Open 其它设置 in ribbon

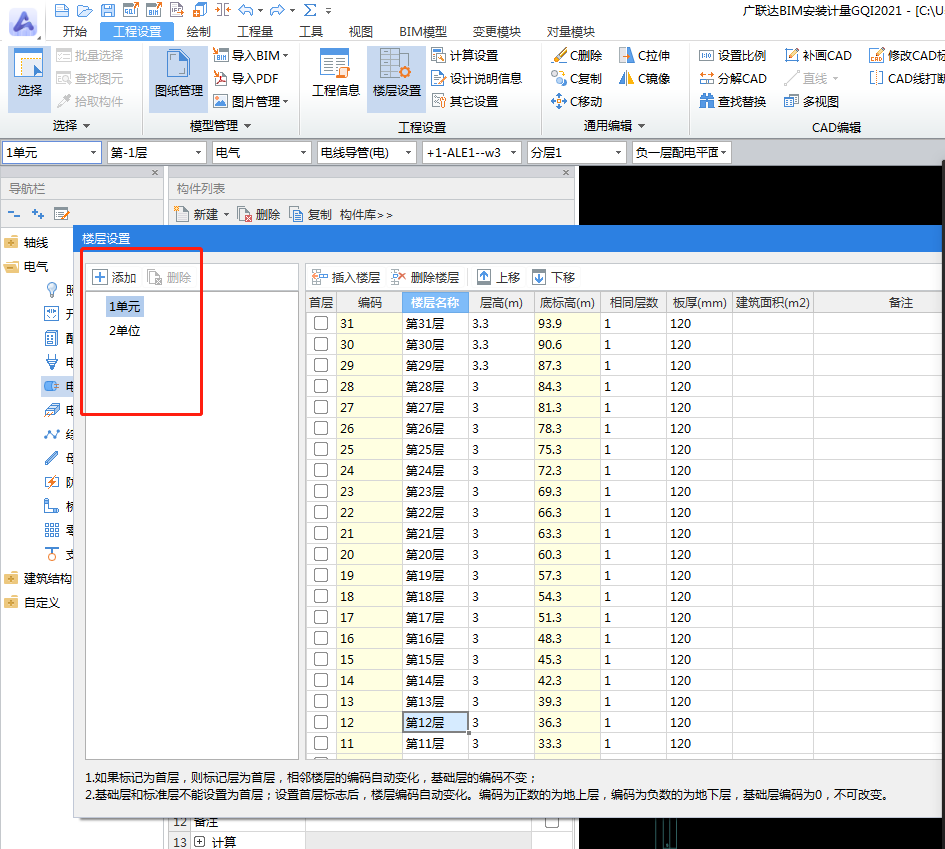point(465,101)
